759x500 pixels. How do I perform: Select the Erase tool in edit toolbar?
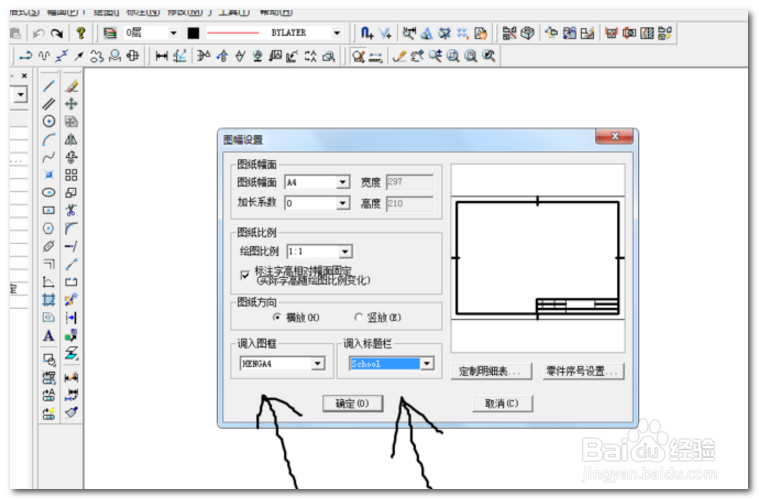coord(72,86)
